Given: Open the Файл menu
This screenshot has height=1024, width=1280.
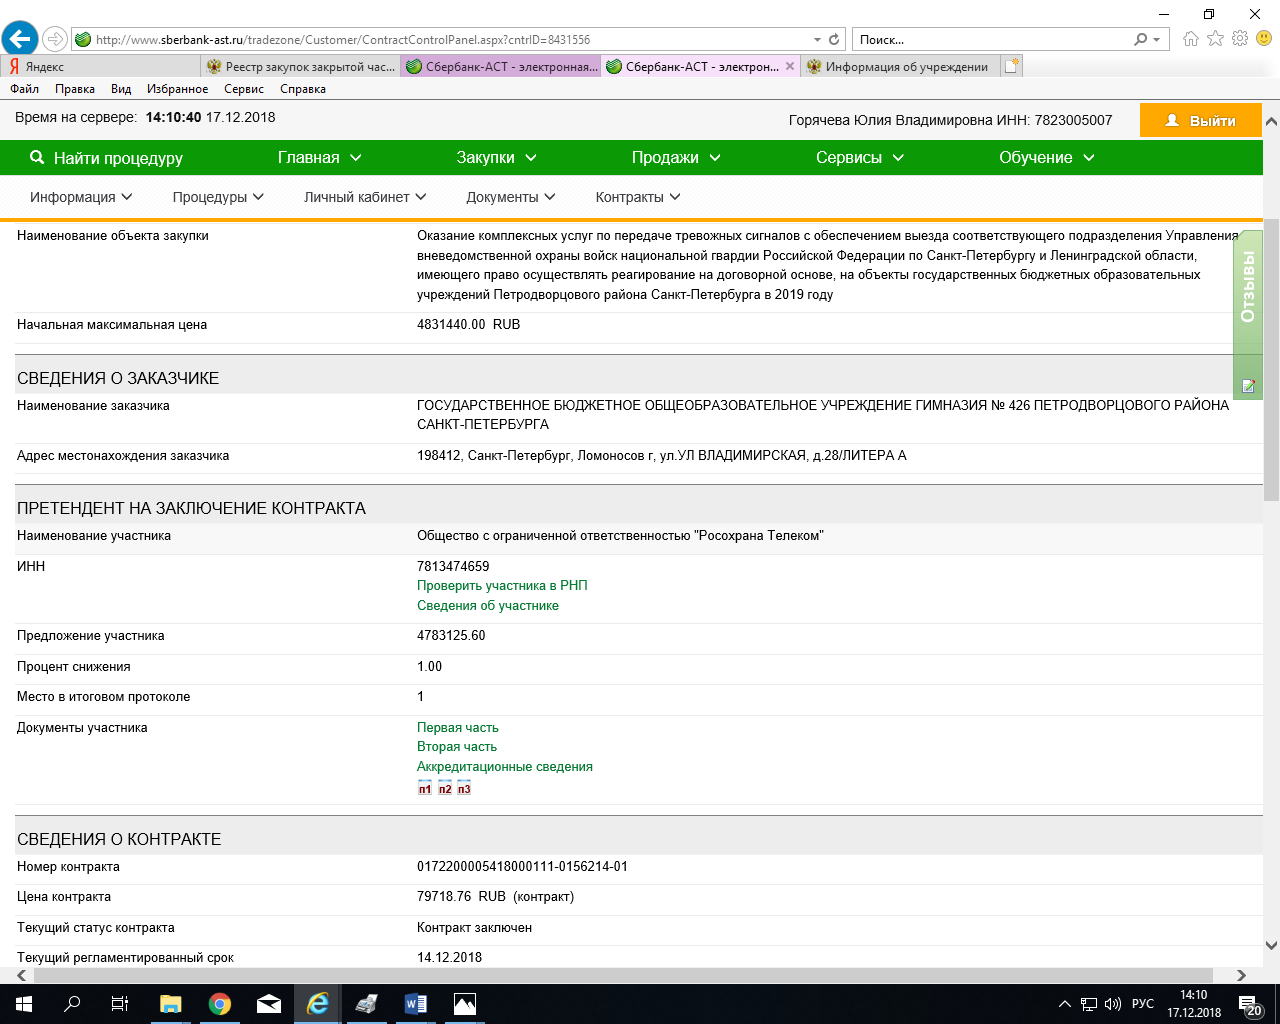Looking at the screenshot, I should [25, 89].
